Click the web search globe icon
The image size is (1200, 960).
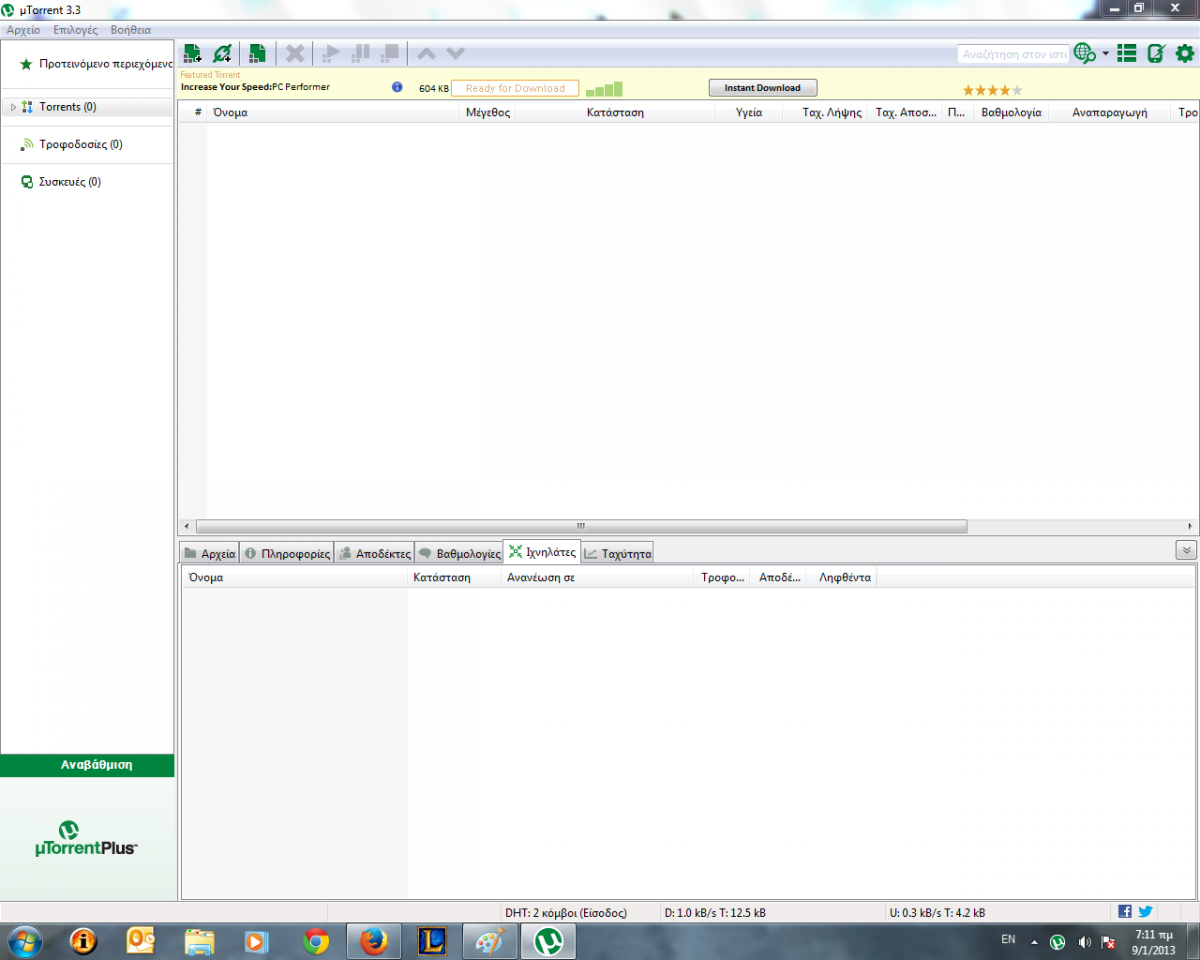1084,53
